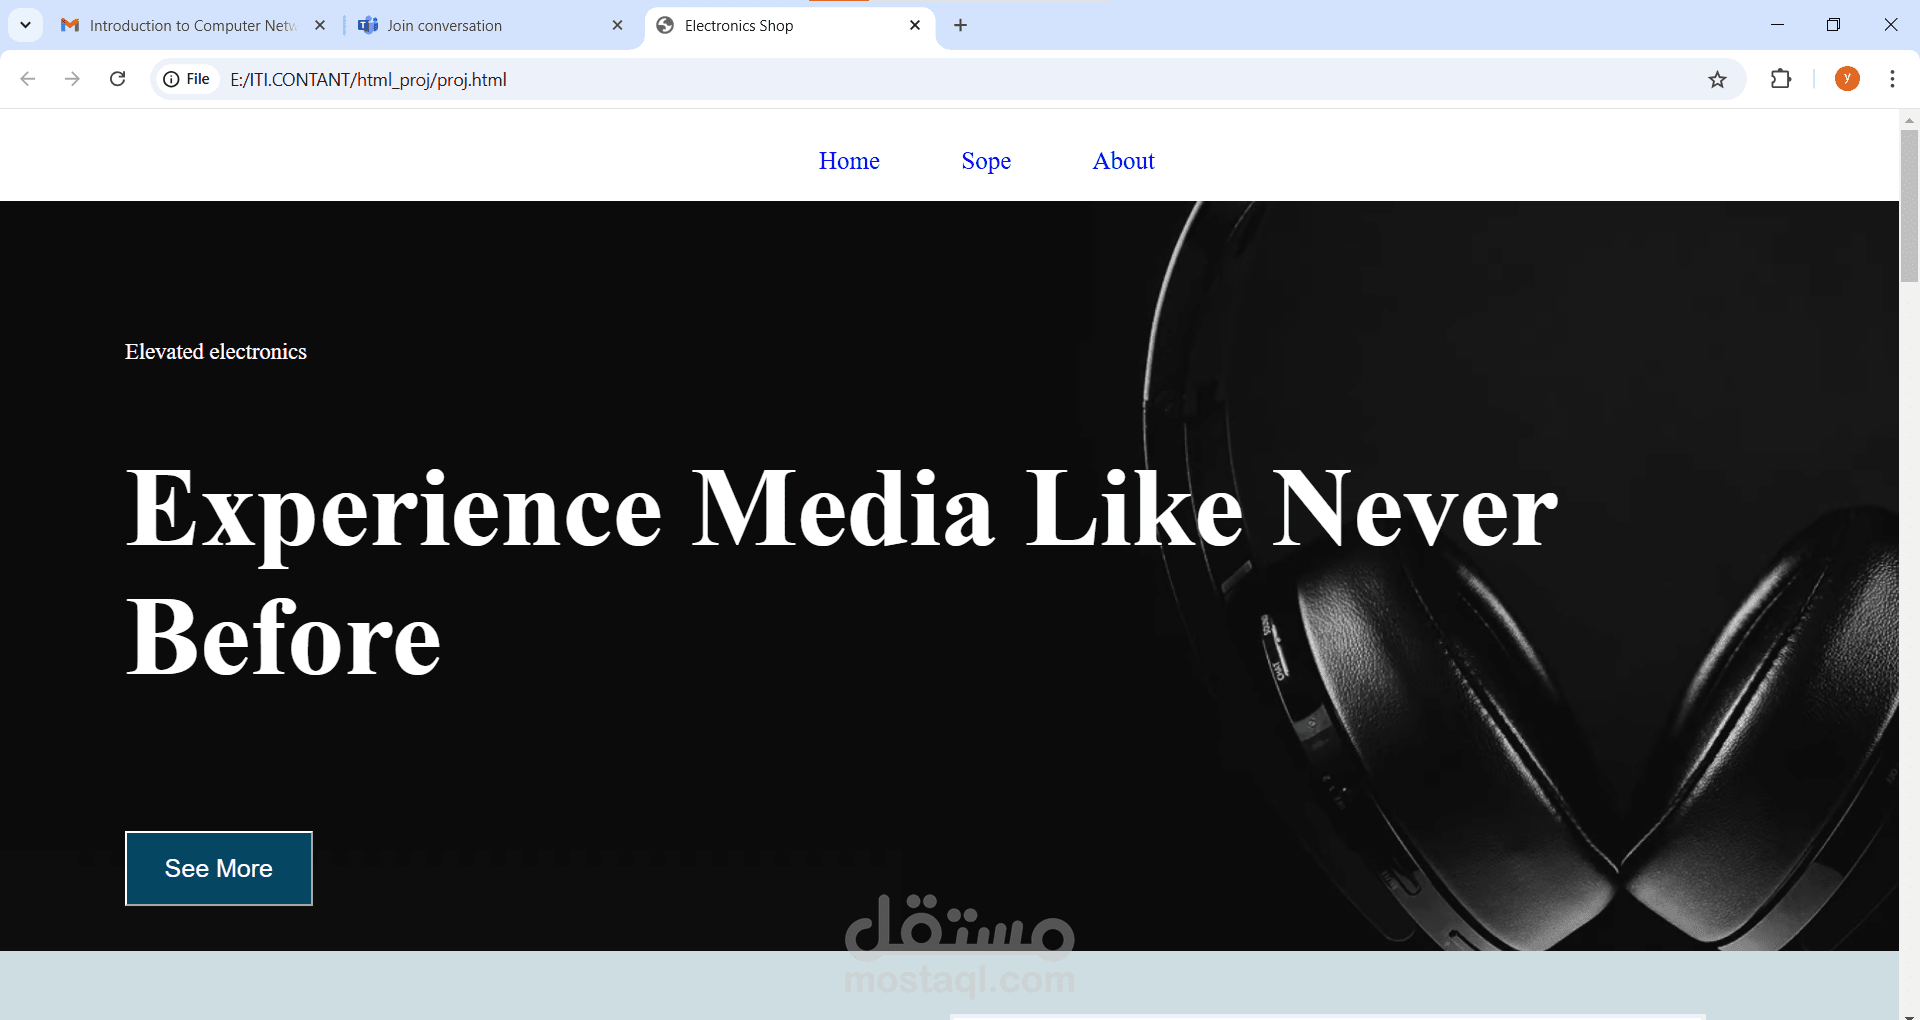Go back to the previous page
Screen dimensions: 1920x1020
click(28, 79)
